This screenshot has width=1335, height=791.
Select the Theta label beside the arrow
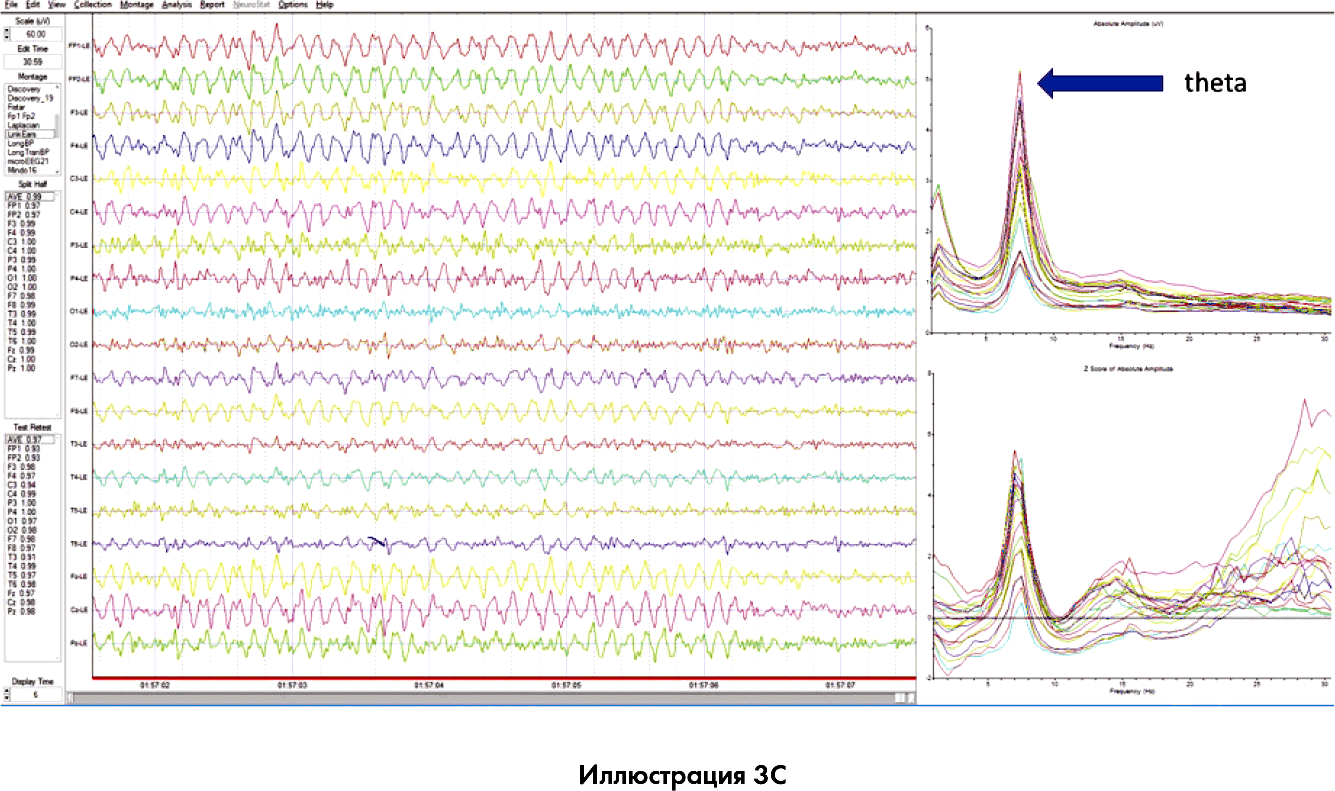(x=1214, y=85)
